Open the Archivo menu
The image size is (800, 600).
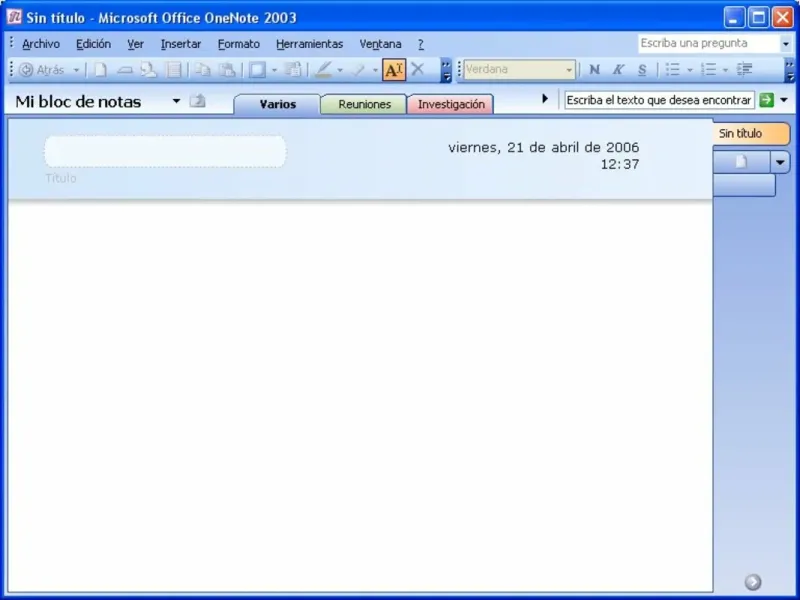41,44
